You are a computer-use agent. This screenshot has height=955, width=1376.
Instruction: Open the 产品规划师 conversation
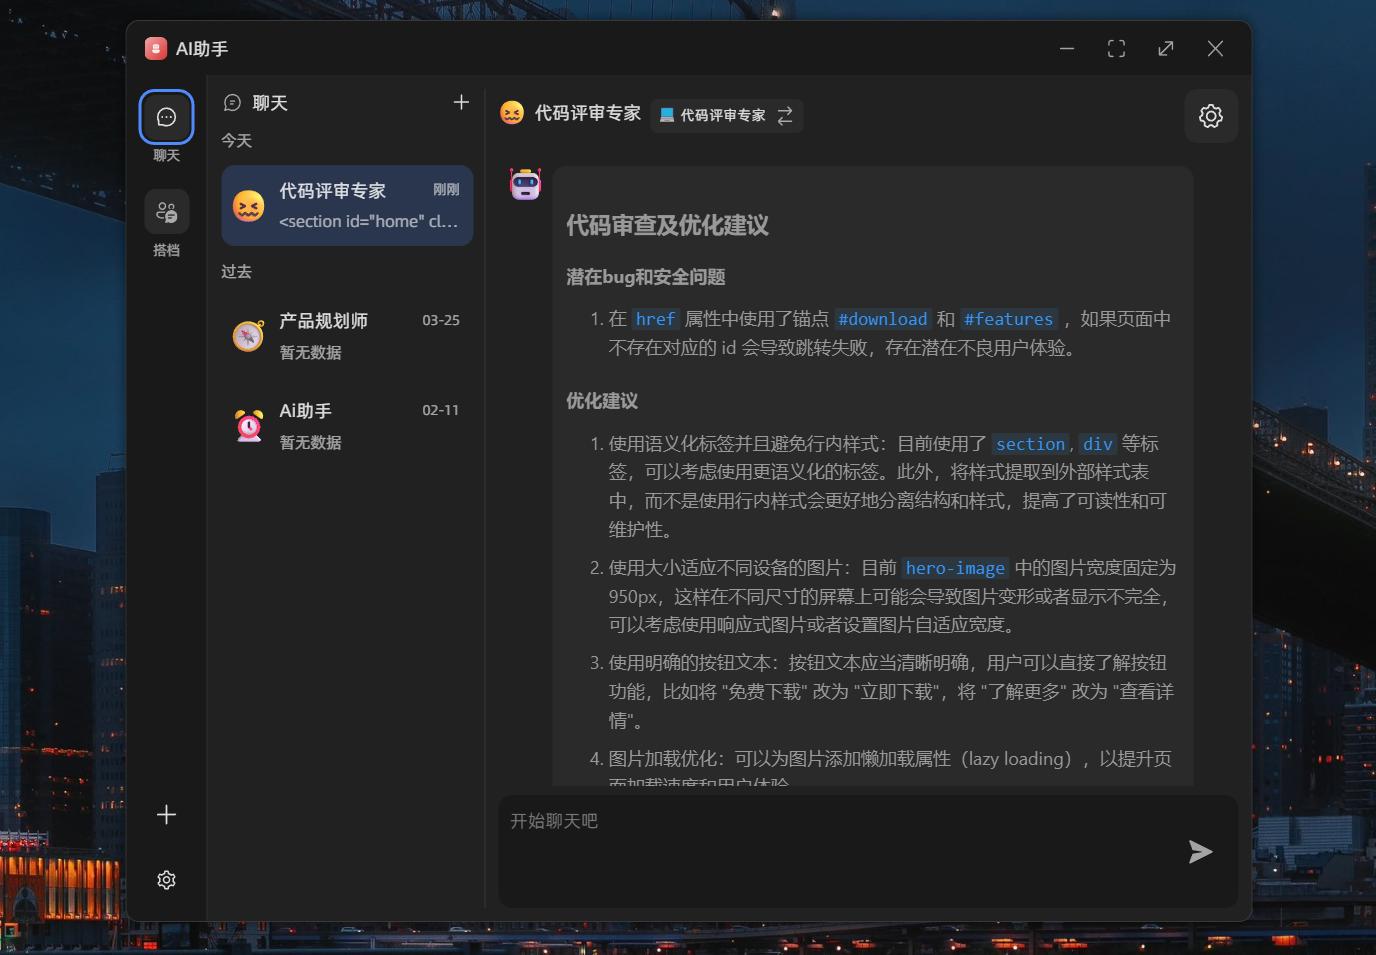tap(346, 335)
